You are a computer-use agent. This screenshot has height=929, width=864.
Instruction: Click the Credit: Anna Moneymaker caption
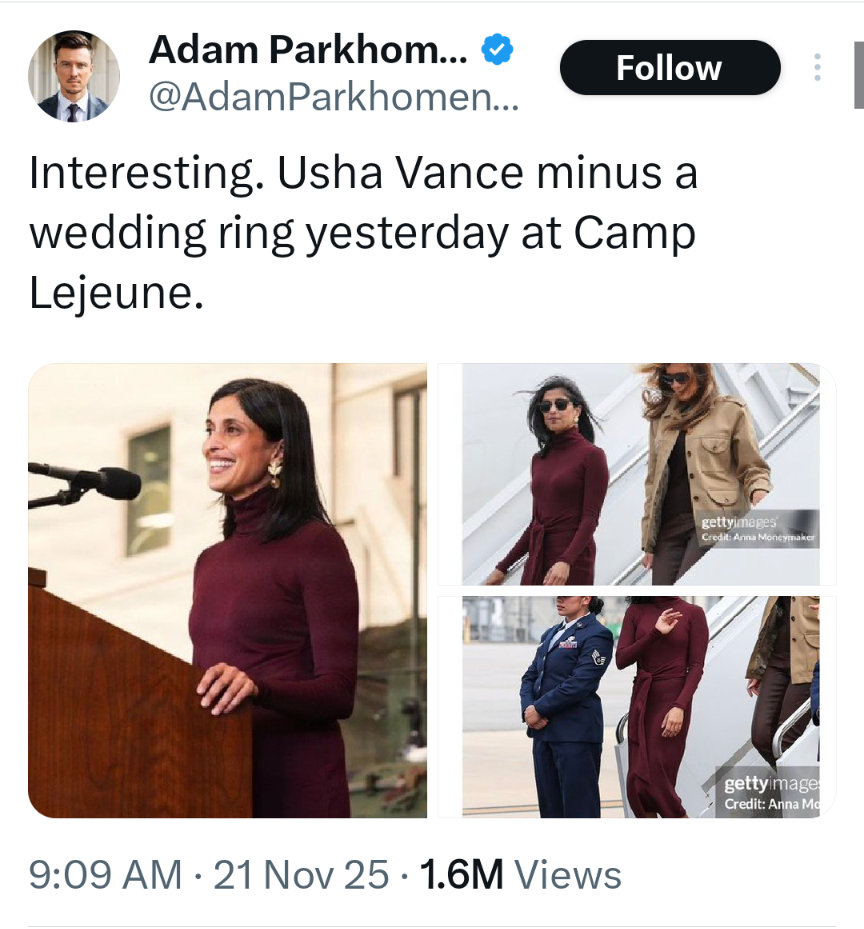(758, 538)
